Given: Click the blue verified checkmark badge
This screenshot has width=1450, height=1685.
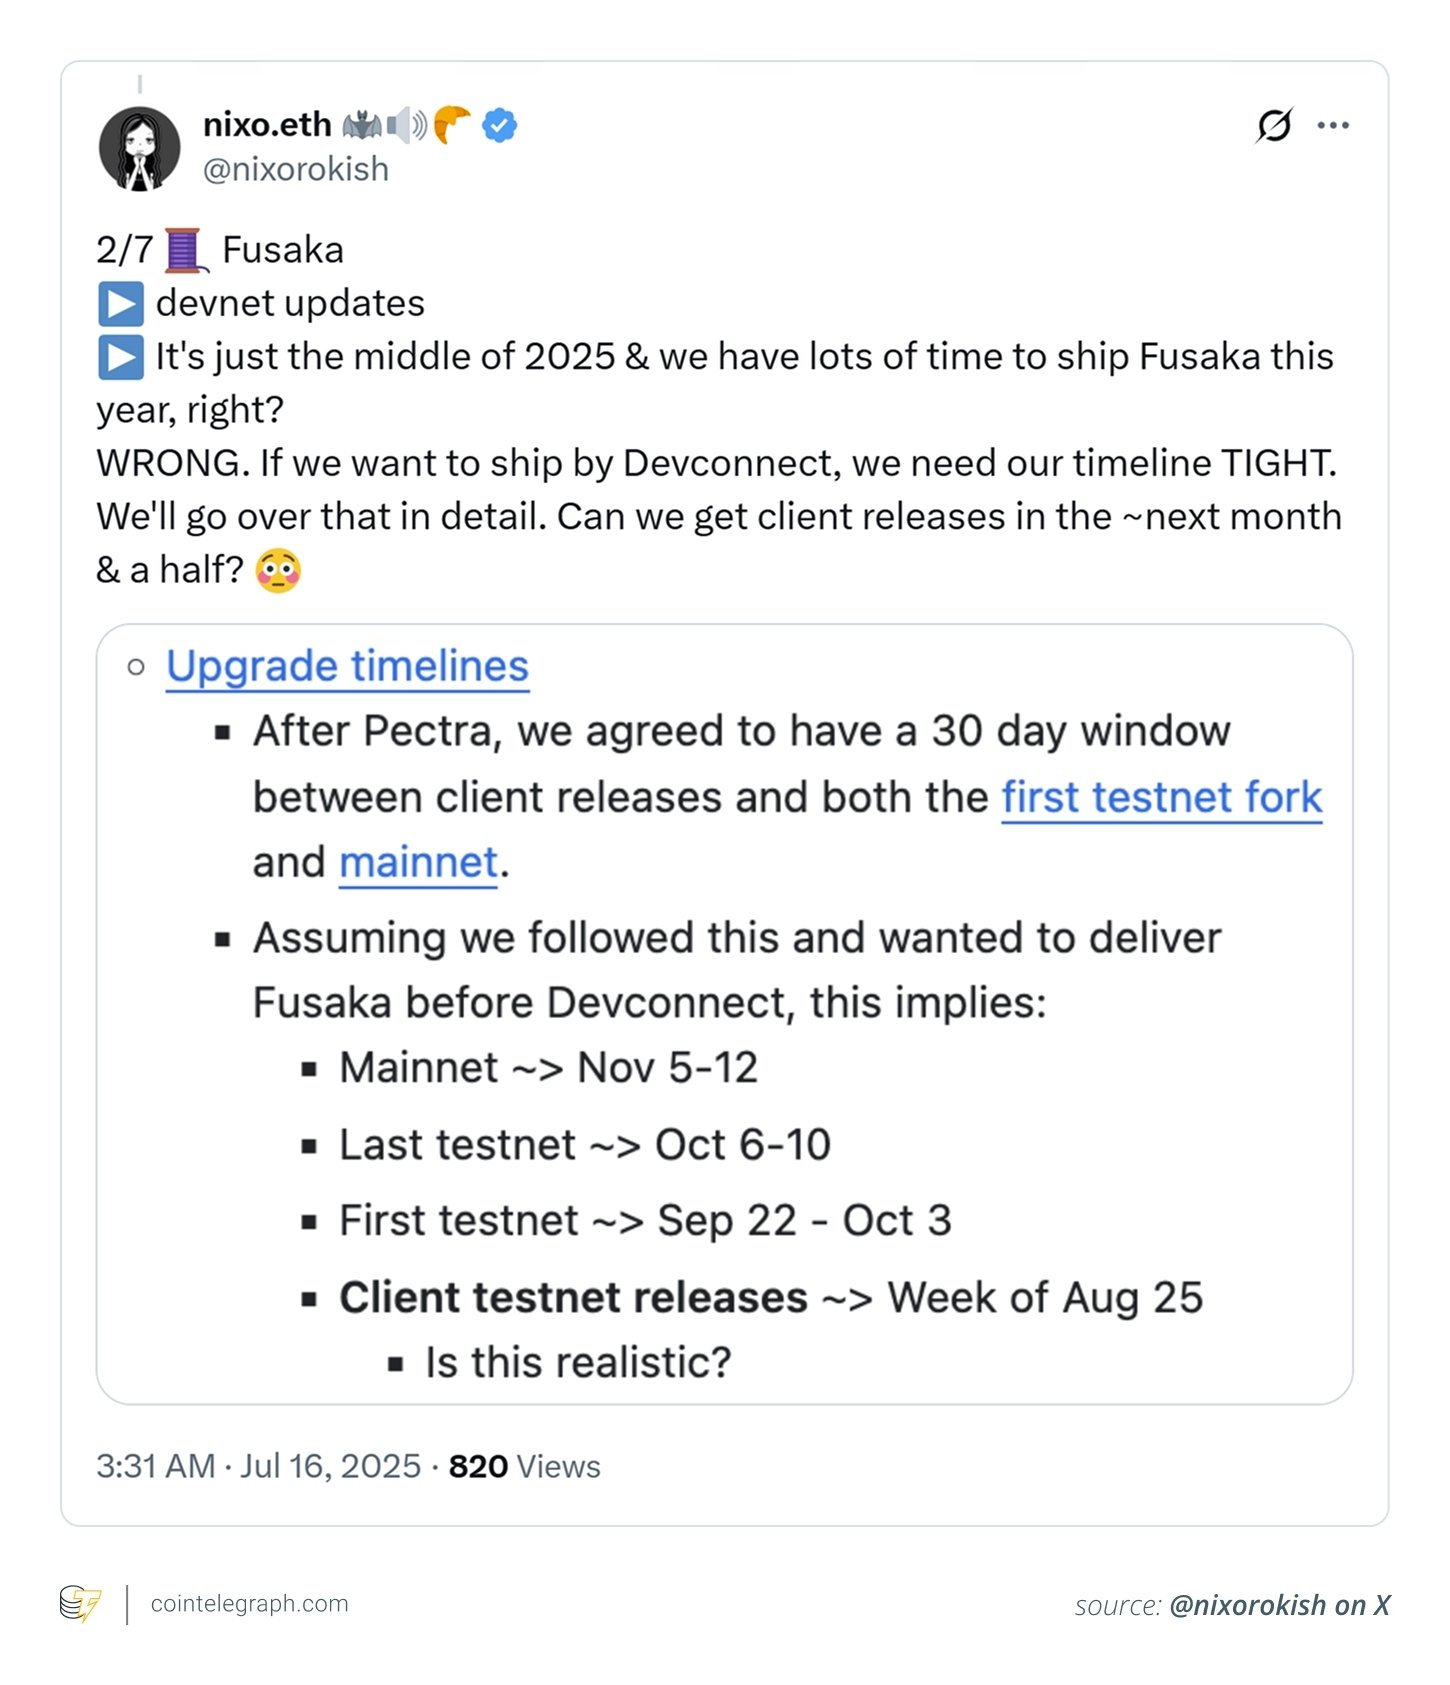Looking at the screenshot, I should click(500, 126).
